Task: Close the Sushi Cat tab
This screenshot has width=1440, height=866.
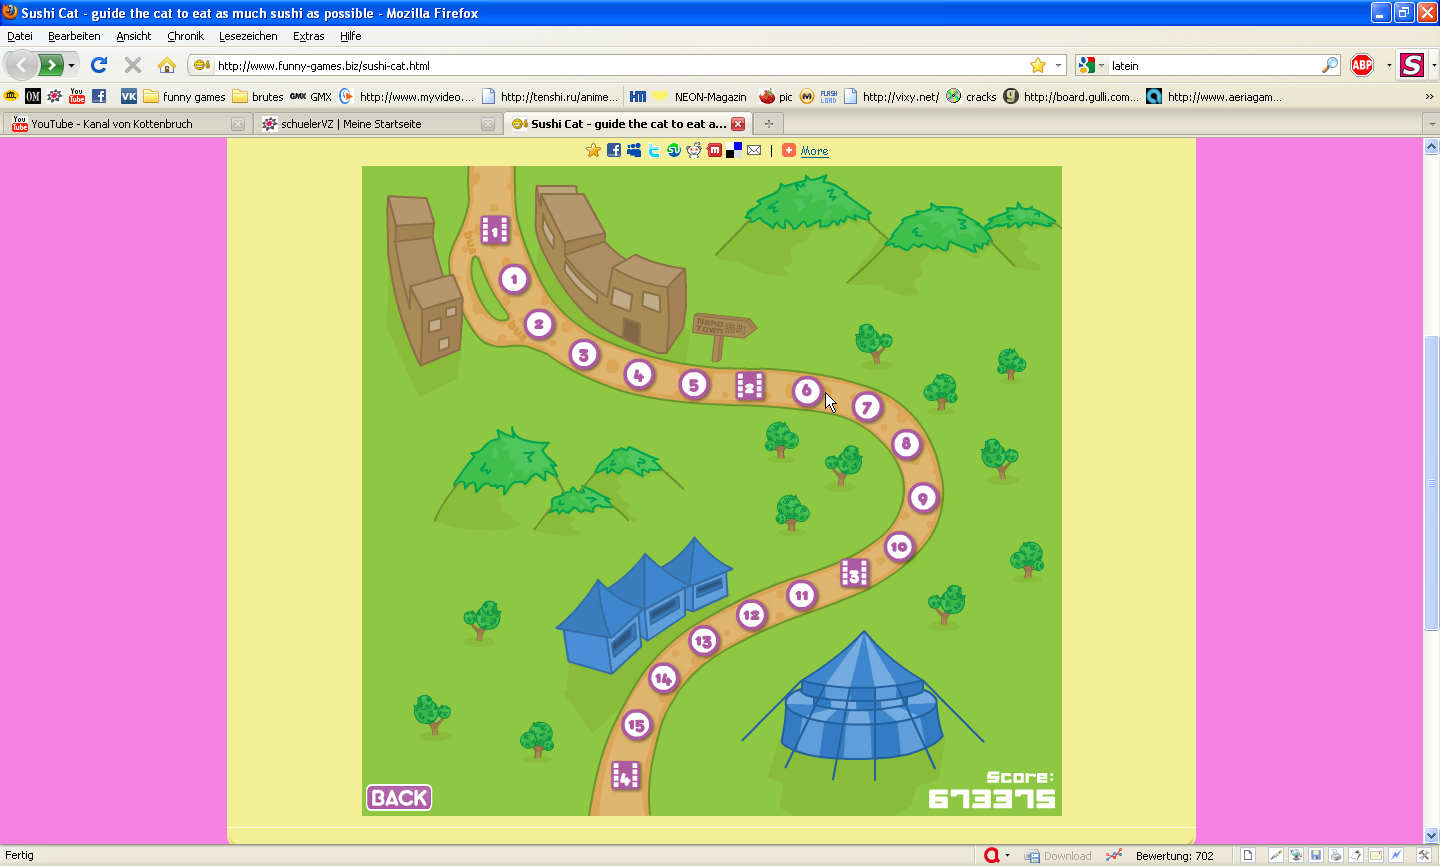Action: pyautogui.click(x=738, y=124)
